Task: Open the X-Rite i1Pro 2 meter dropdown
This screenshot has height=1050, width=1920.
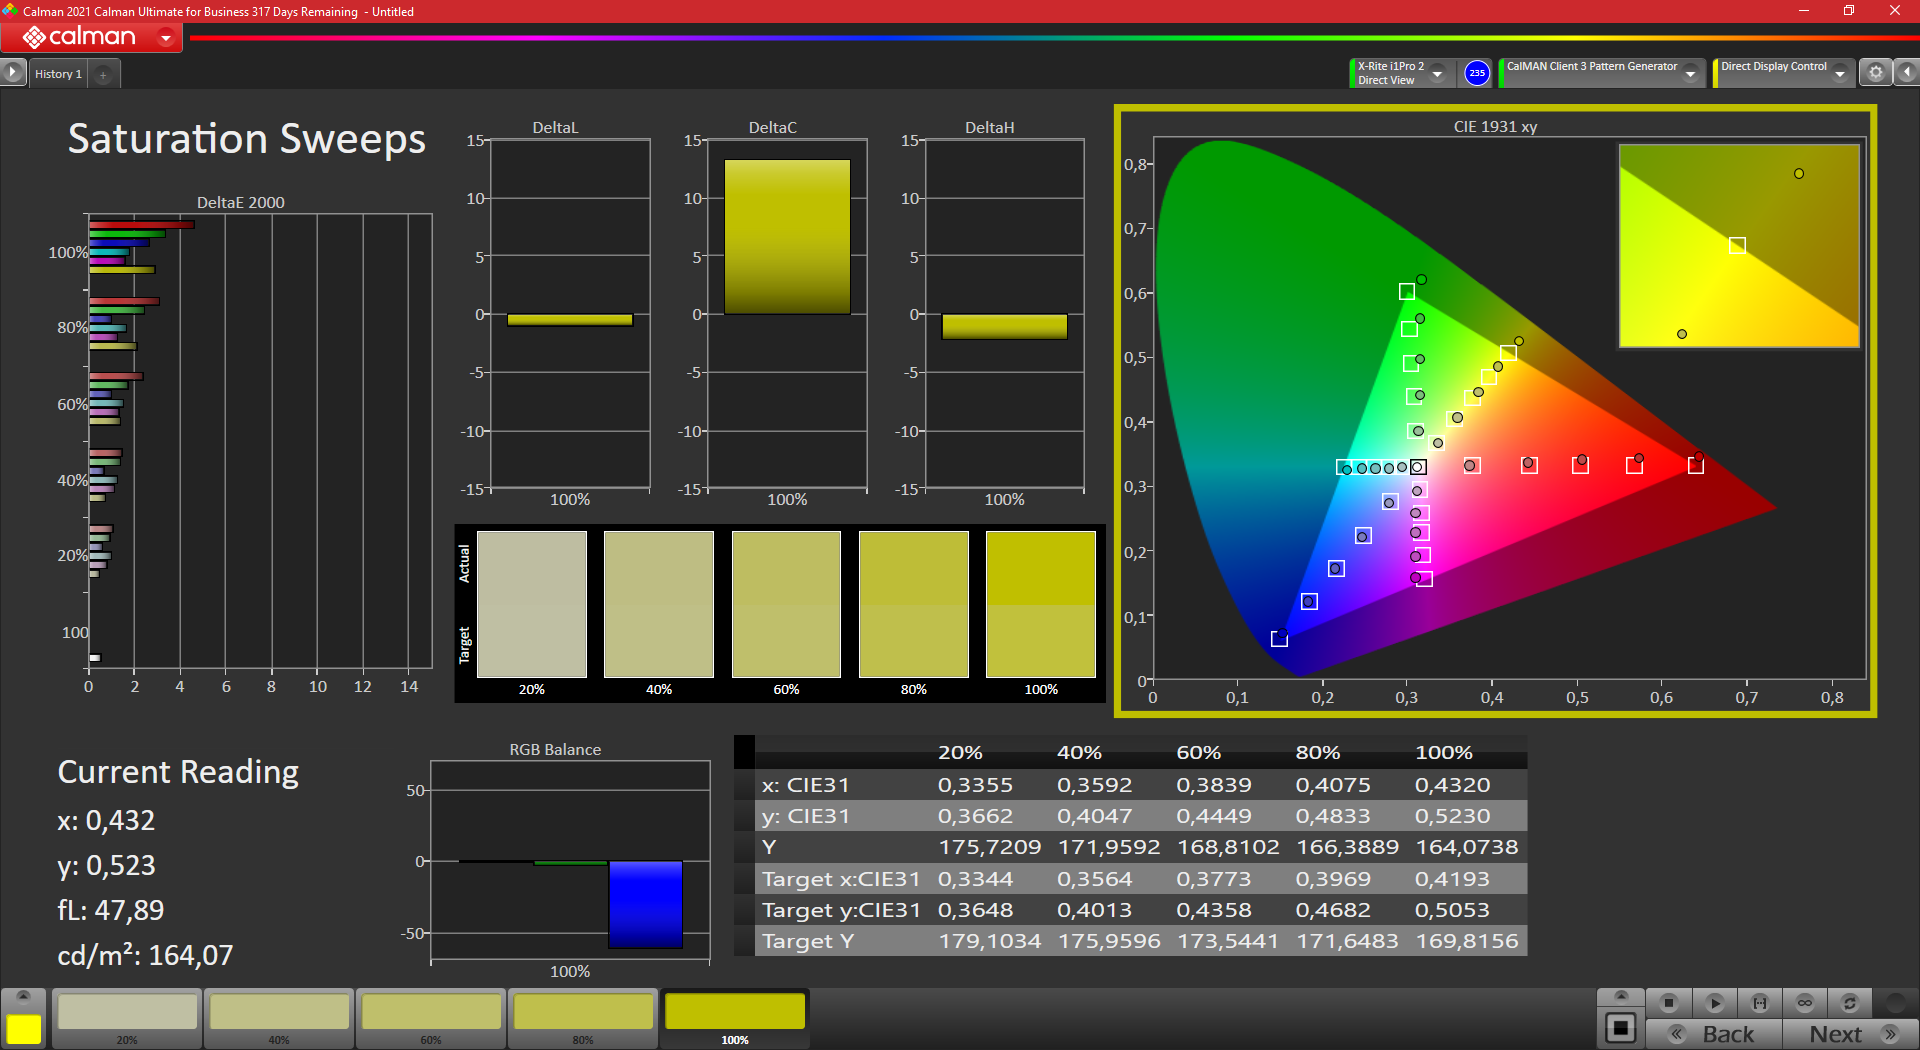Action: pos(1437,73)
